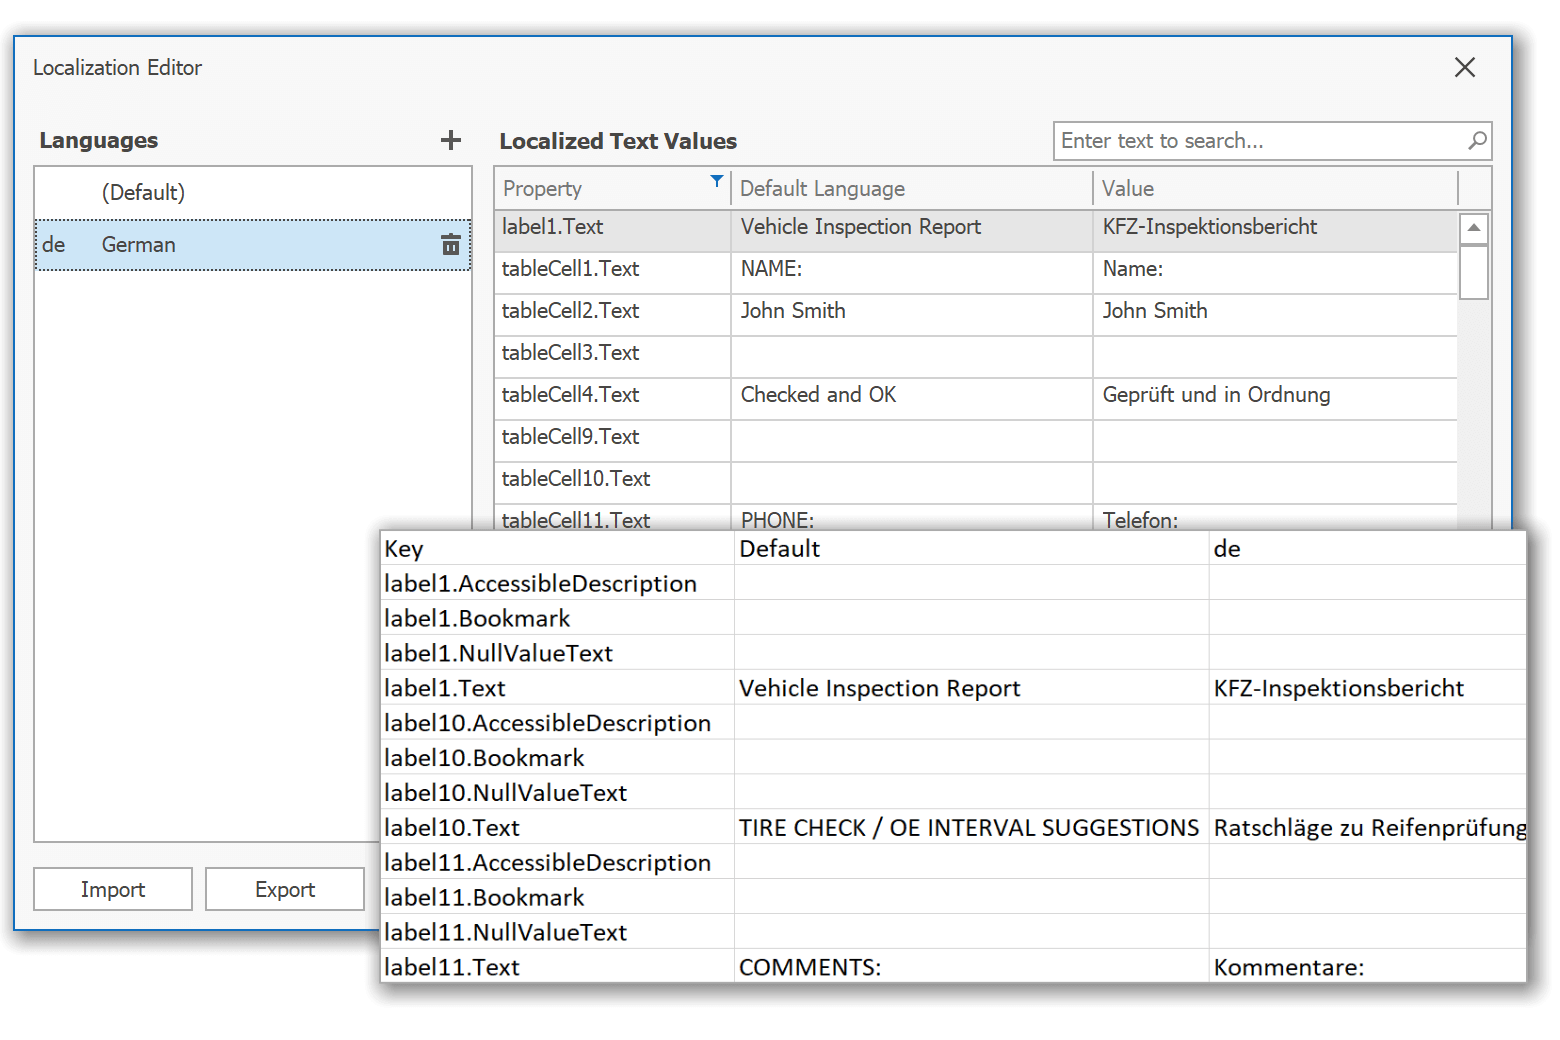Screen dimensions: 1560x1040
Task: Open the filter icon on the Property column
Action: tap(716, 182)
